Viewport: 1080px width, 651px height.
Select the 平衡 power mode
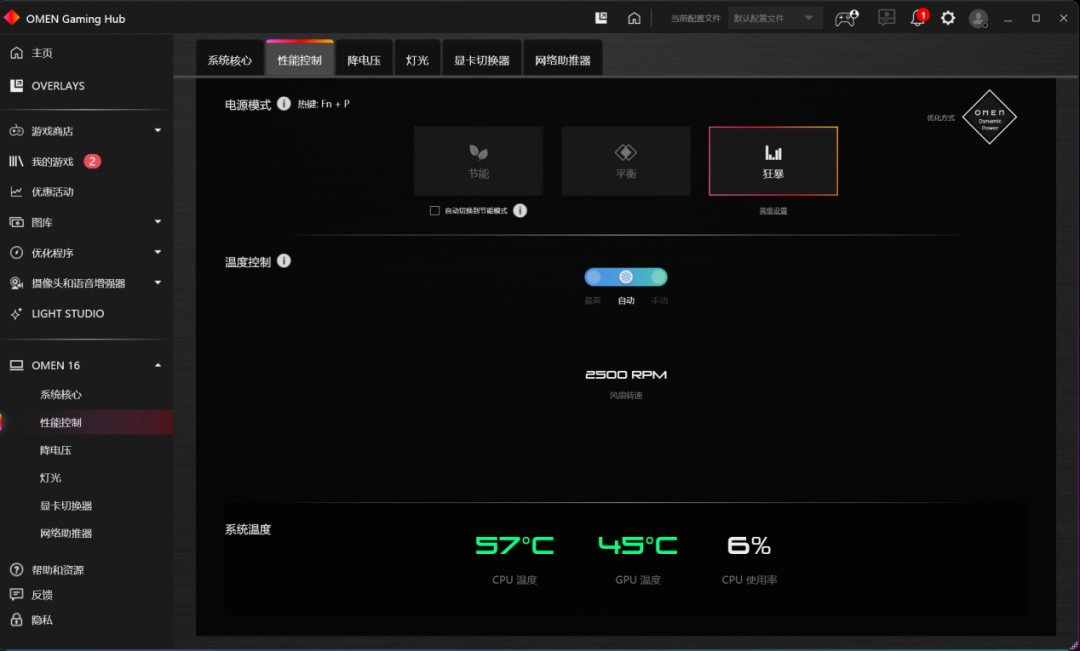pos(626,161)
